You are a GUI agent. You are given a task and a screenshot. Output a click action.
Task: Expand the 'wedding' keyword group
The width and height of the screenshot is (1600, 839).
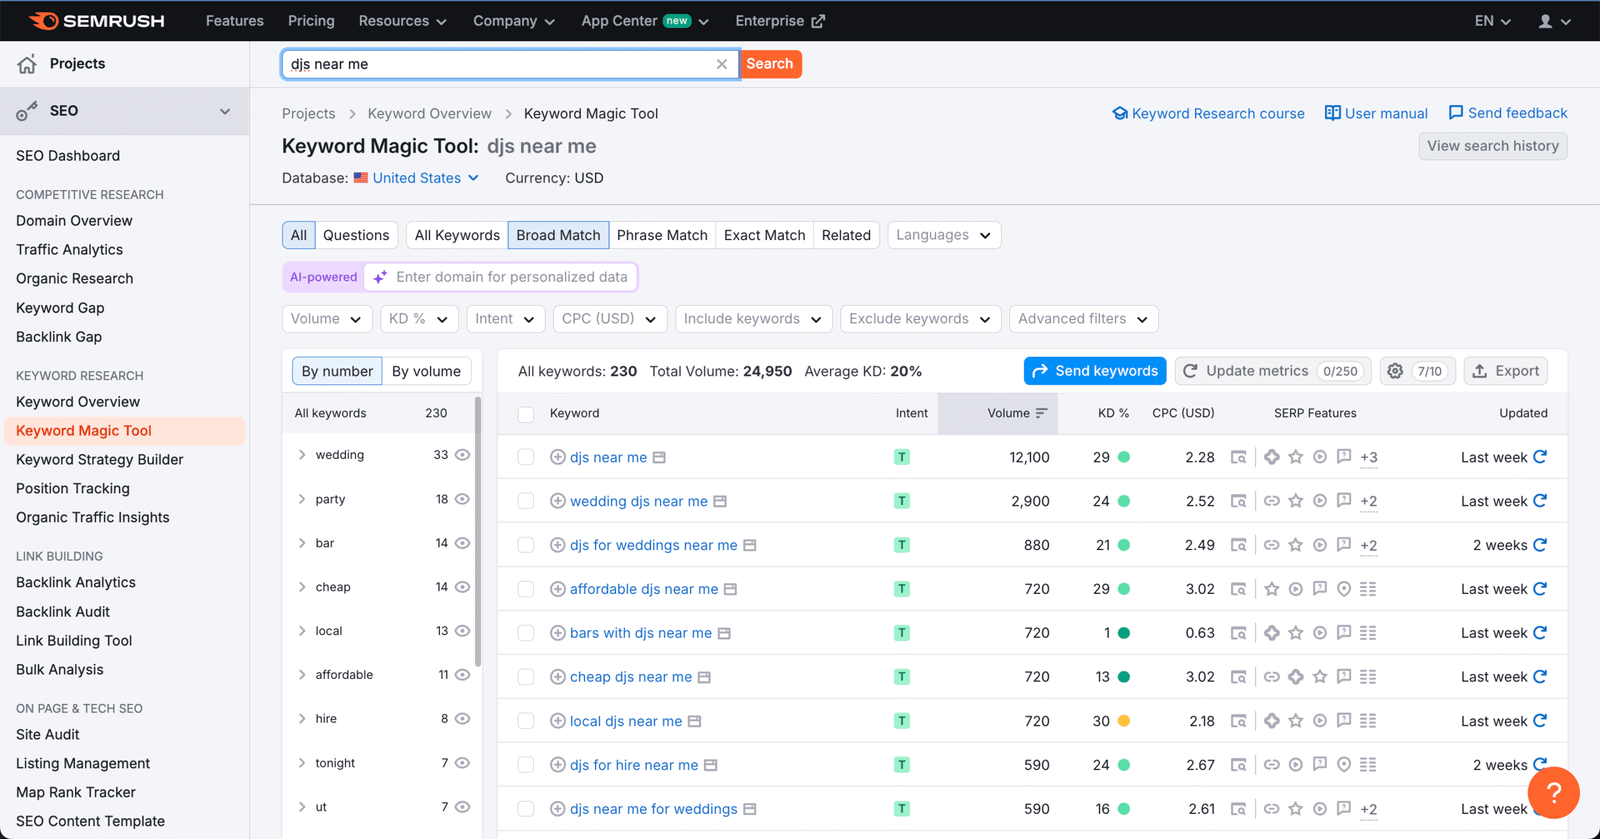(302, 455)
